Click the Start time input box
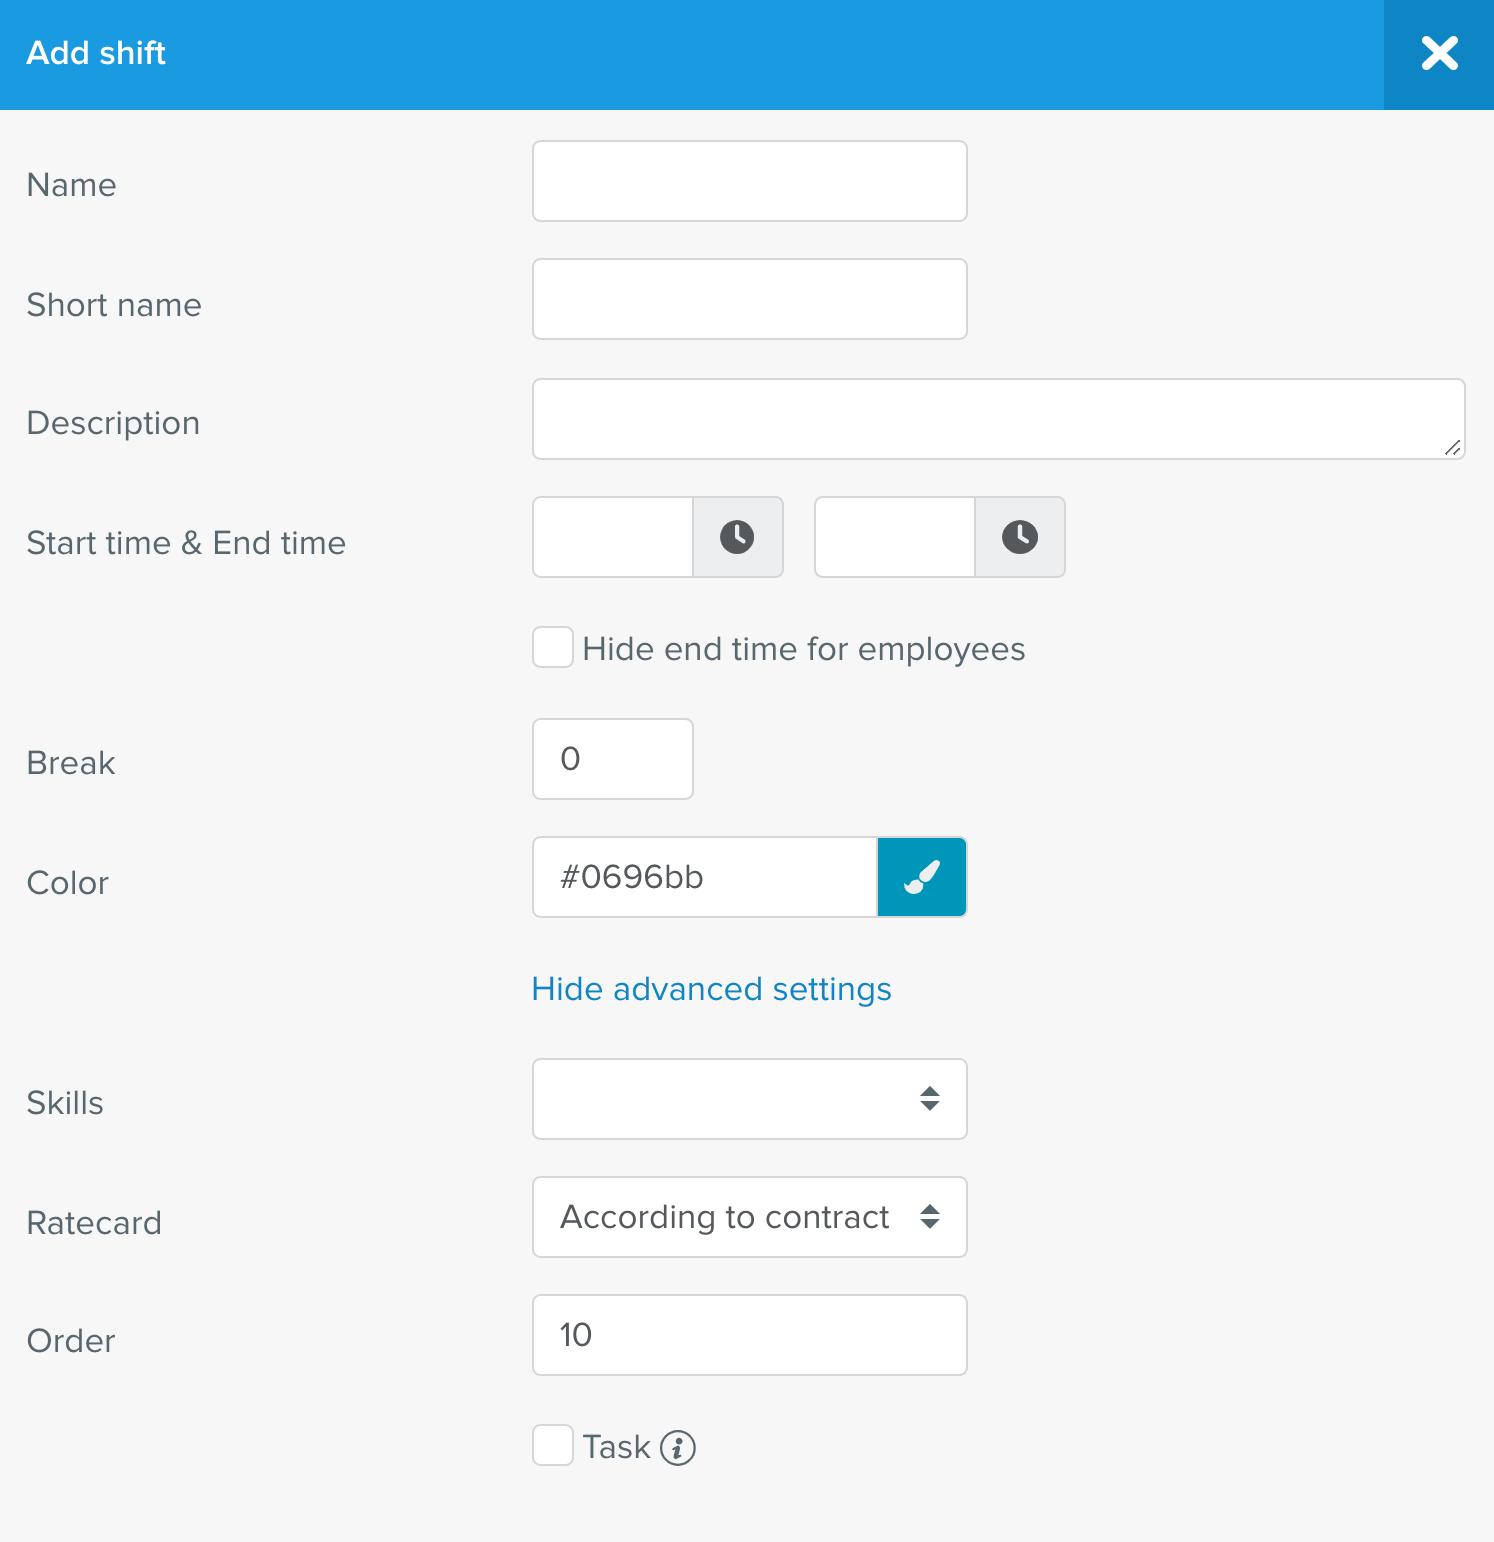1494x1542 pixels. [x=613, y=537]
